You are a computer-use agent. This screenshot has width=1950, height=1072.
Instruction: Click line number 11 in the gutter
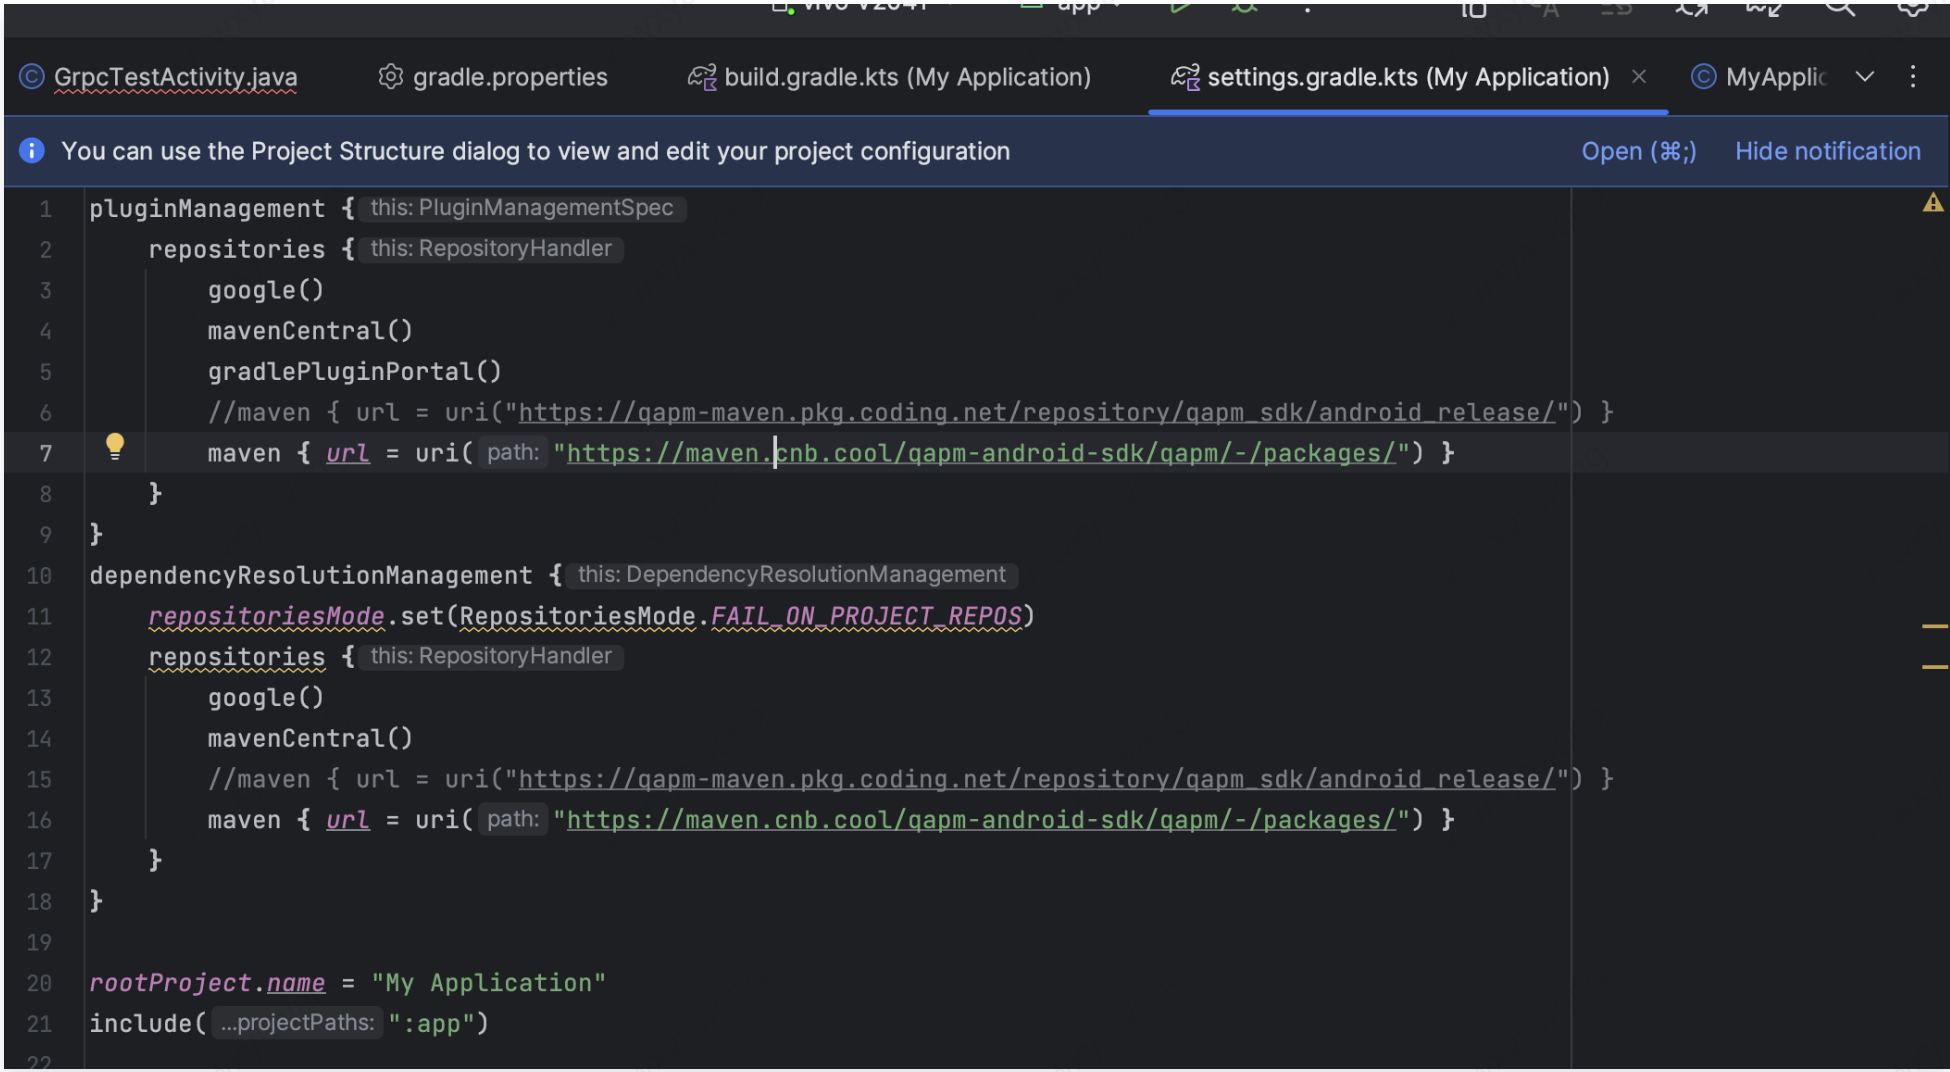pyautogui.click(x=39, y=617)
